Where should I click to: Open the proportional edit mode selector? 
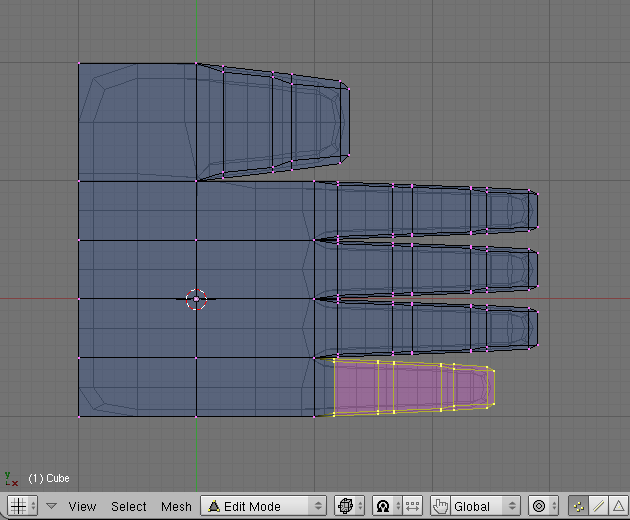click(543, 506)
